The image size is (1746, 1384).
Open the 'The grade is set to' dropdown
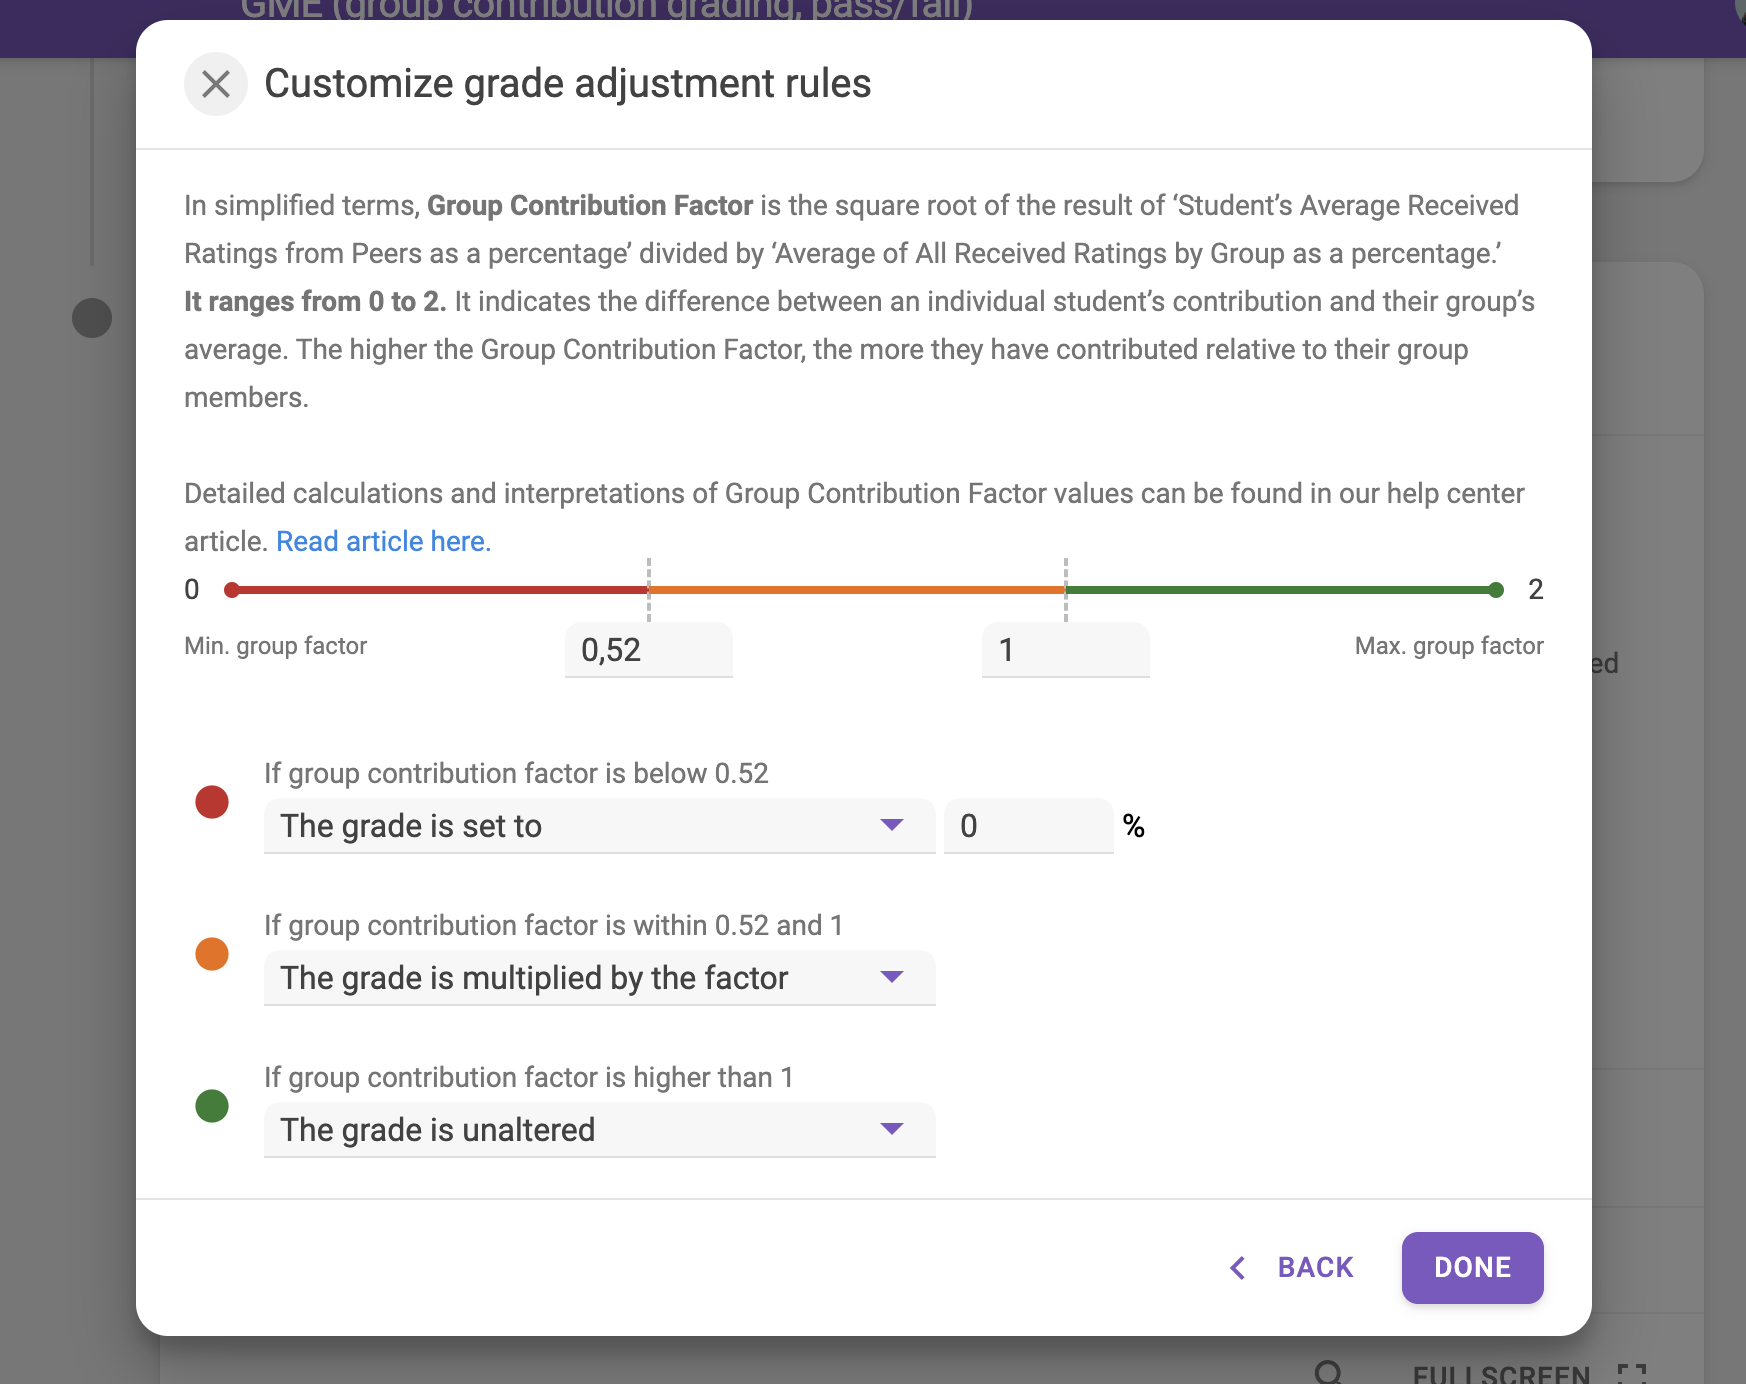click(x=599, y=826)
